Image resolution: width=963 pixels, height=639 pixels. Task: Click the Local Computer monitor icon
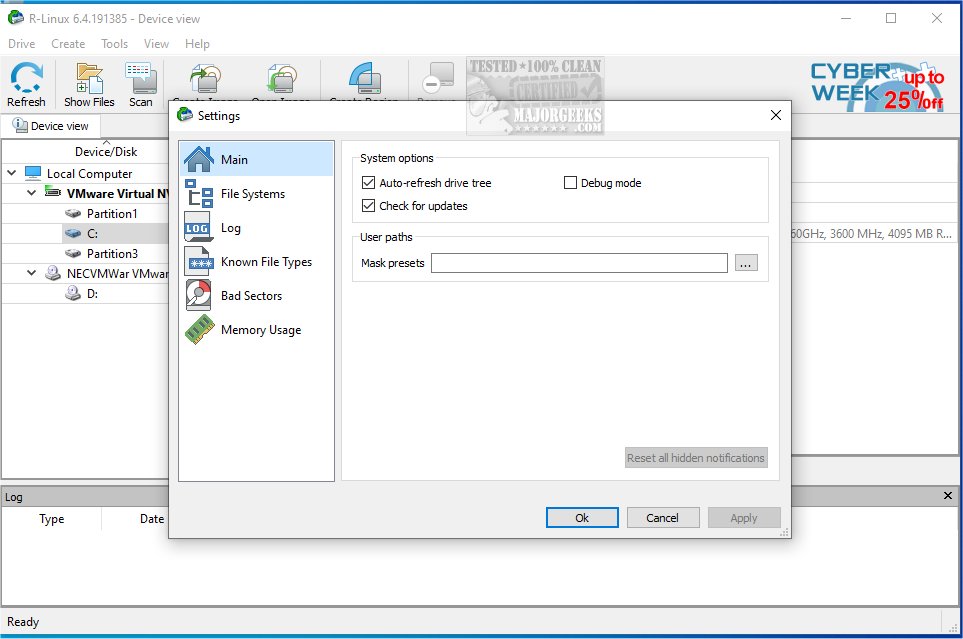pos(33,173)
